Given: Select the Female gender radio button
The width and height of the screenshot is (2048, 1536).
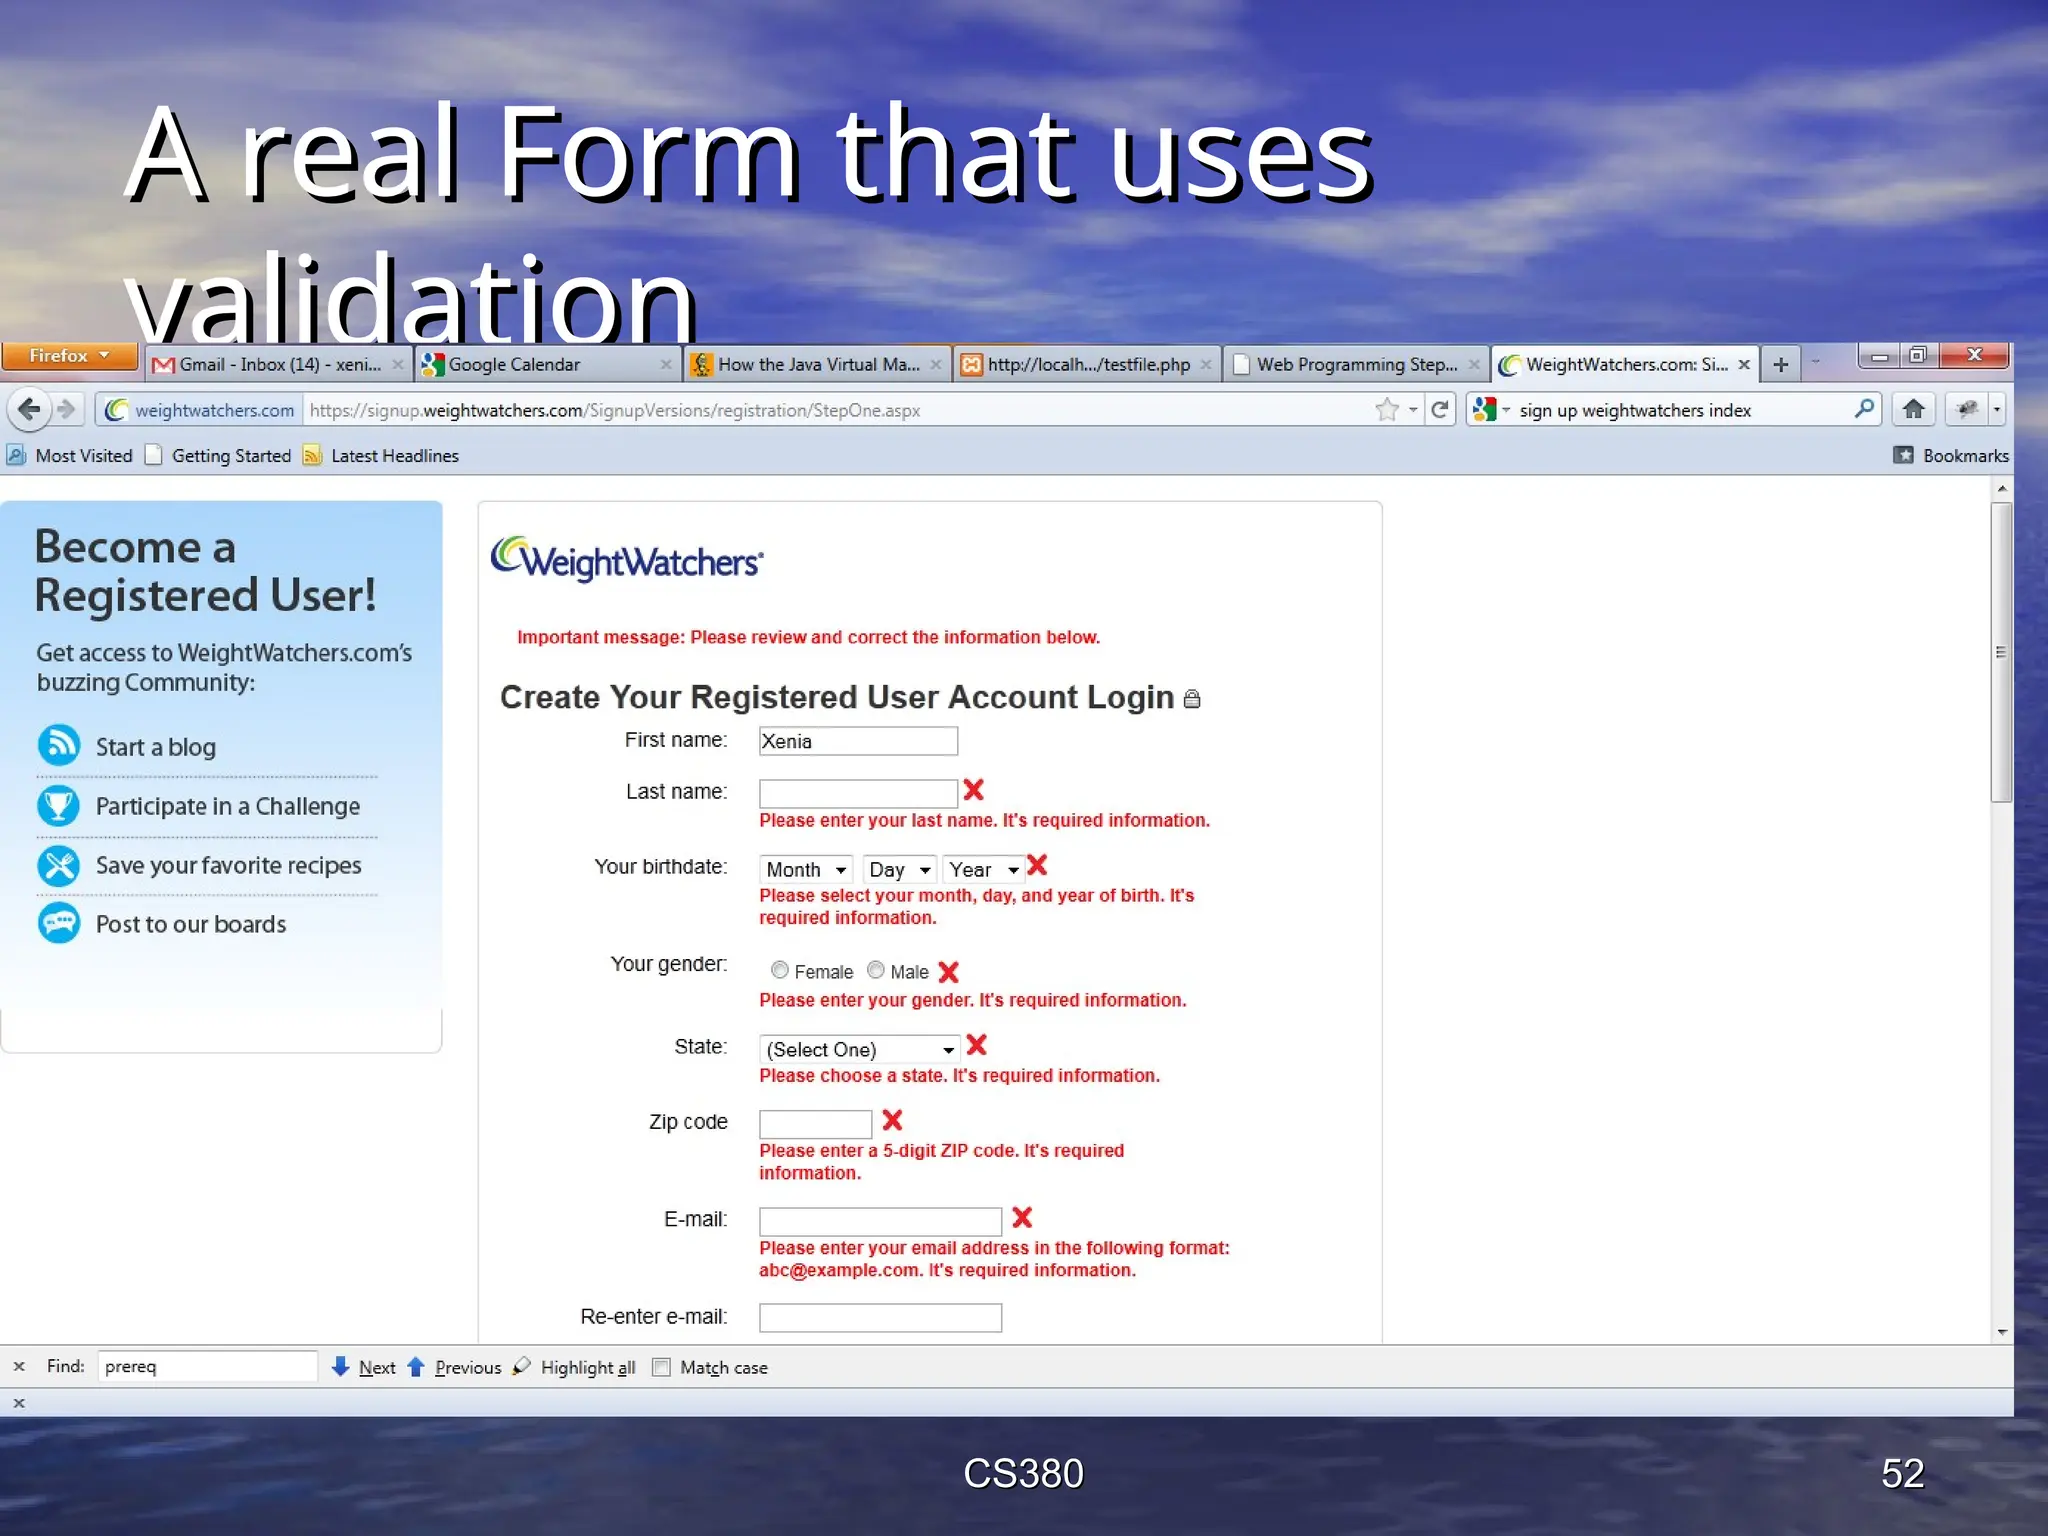Looking at the screenshot, I should click(x=780, y=970).
